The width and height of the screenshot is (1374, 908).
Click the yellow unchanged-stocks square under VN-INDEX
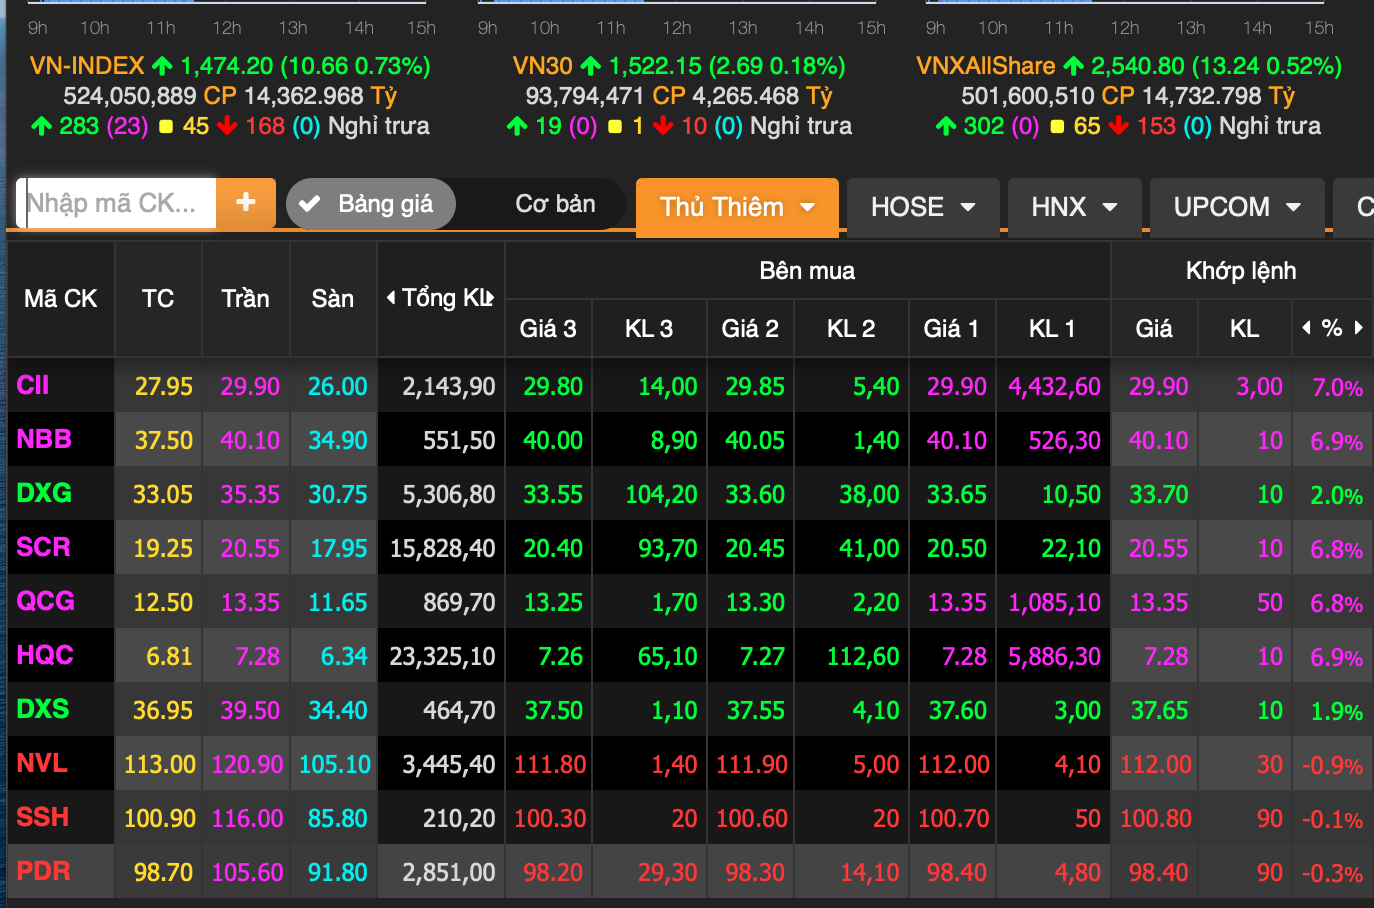[166, 127]
